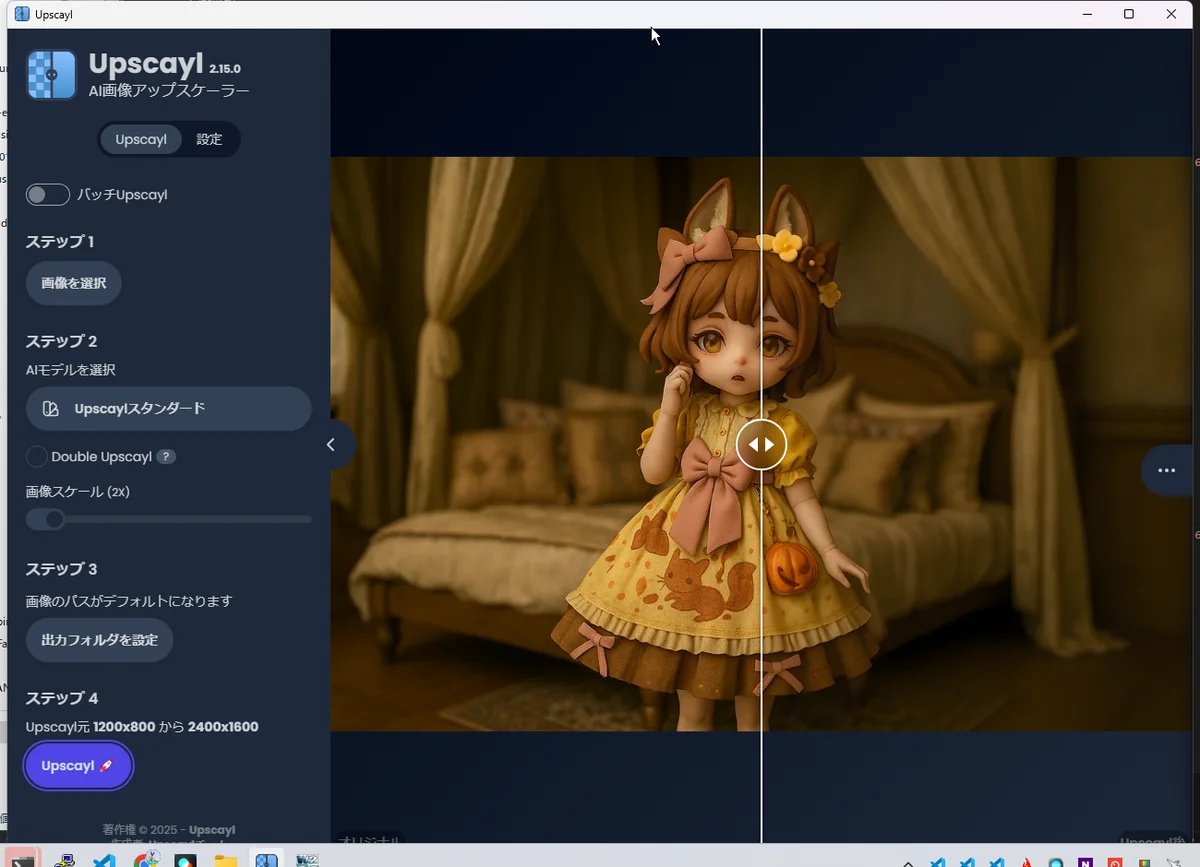Click the Visual Studio Code taskbar icon
Viewport: 1200px width, 867px height.
(104, 860)
